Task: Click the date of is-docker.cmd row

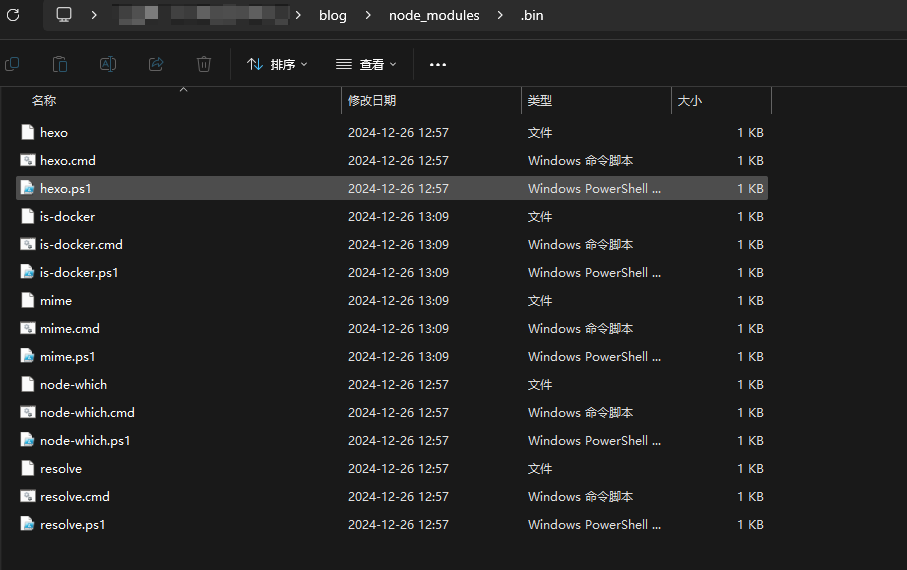Action: tap(398, 244)
